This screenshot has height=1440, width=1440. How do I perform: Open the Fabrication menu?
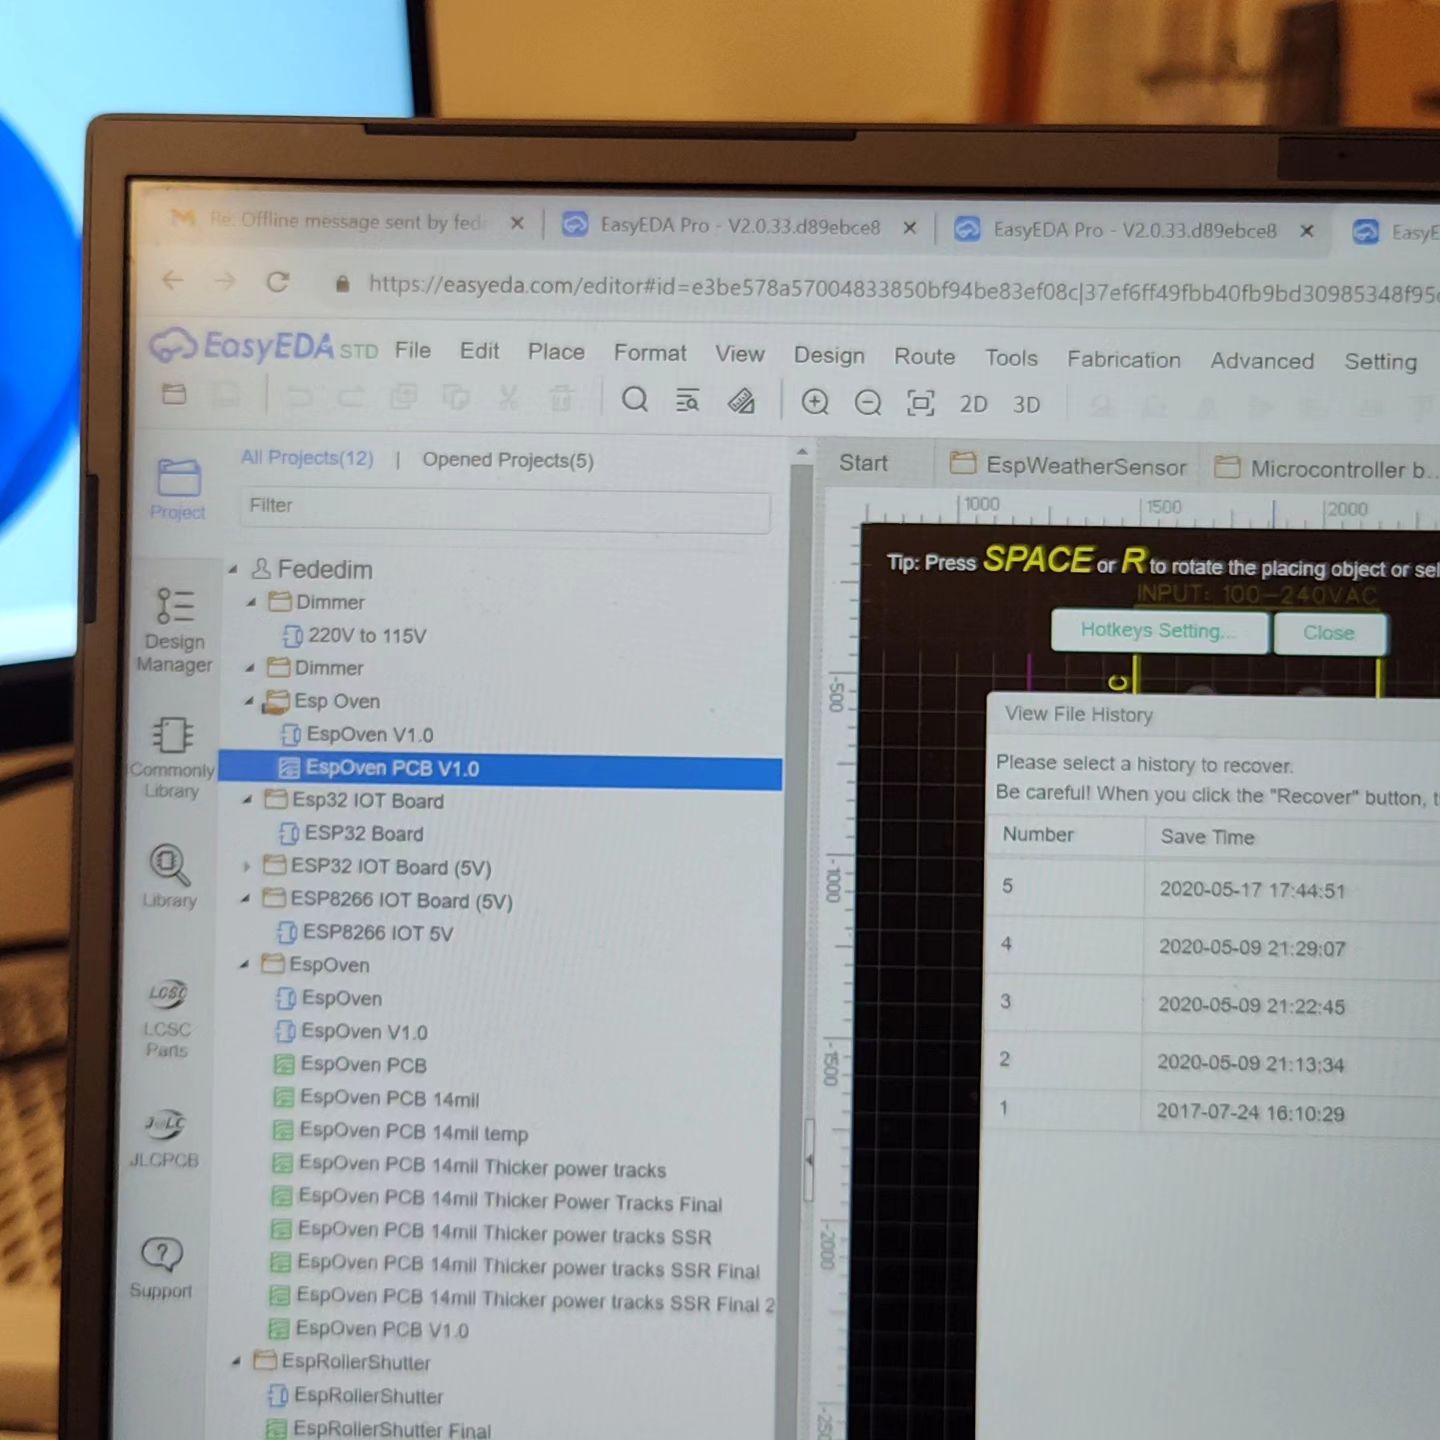pyautogui.click(x=1123, y=360)
